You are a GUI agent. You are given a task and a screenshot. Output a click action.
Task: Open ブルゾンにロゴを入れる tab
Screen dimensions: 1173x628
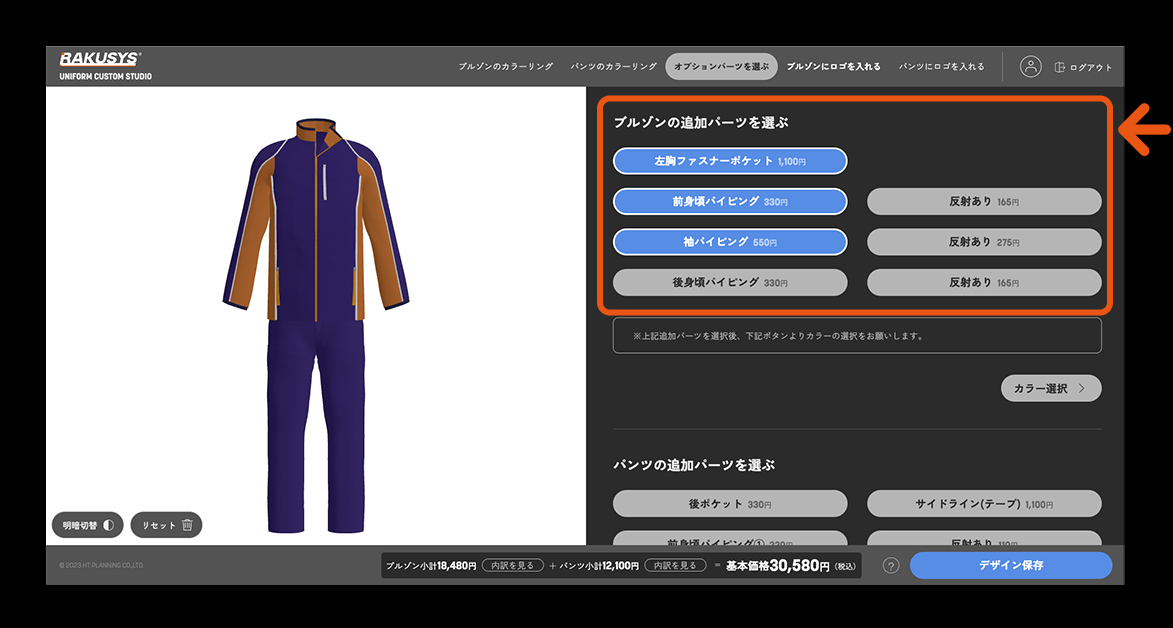(x=833, y=67)
